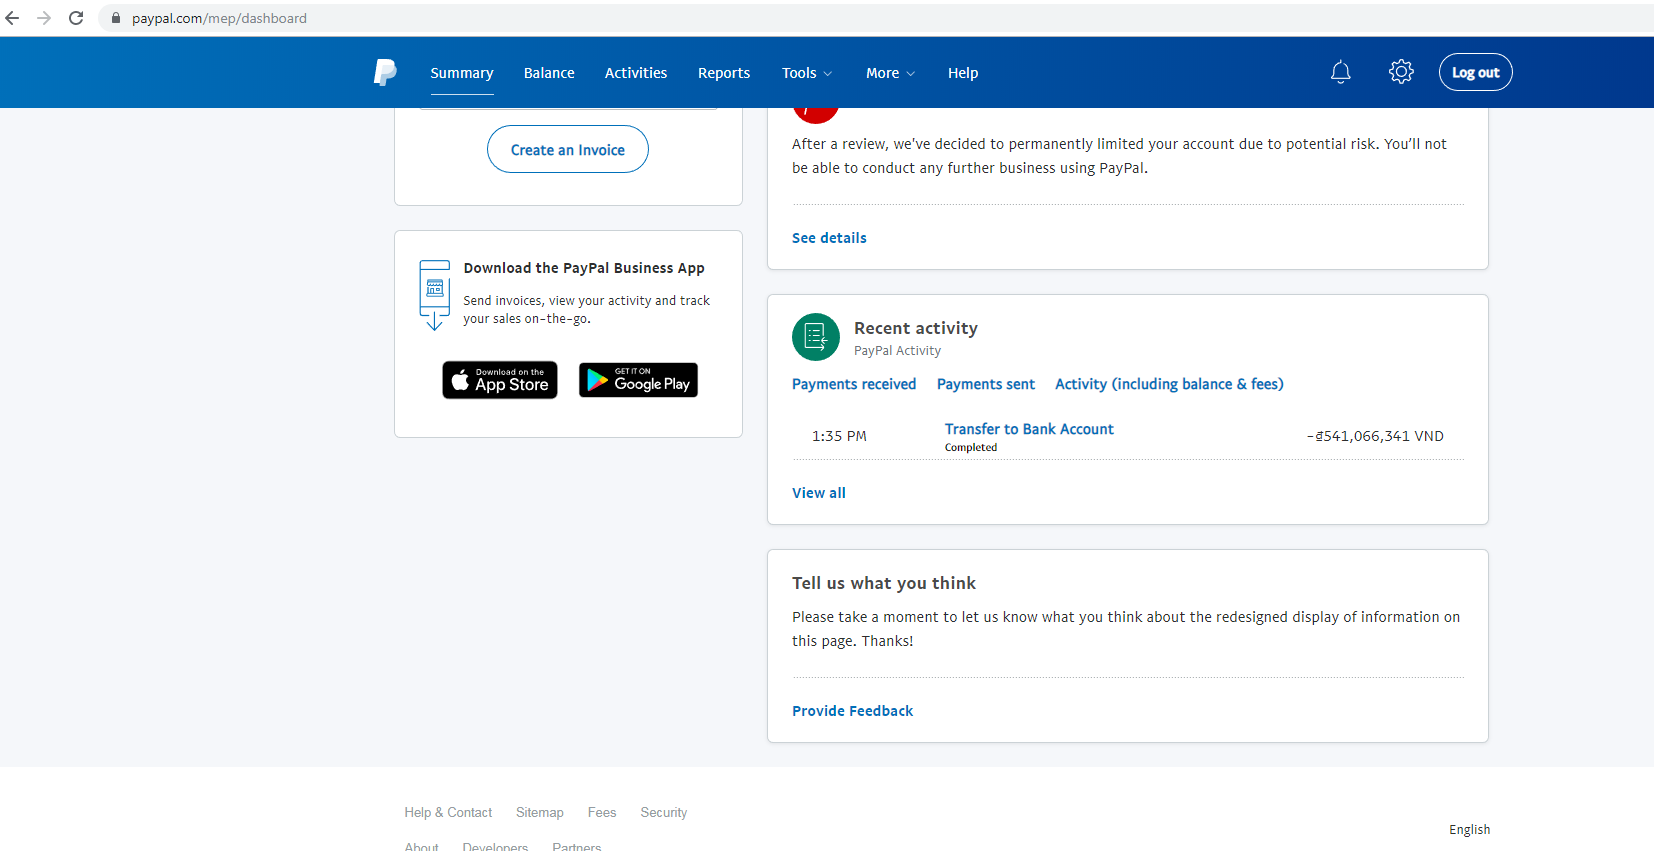Click the Get it on Google Play badge
Screen dimensions: 1654x851
click(638, 380)
